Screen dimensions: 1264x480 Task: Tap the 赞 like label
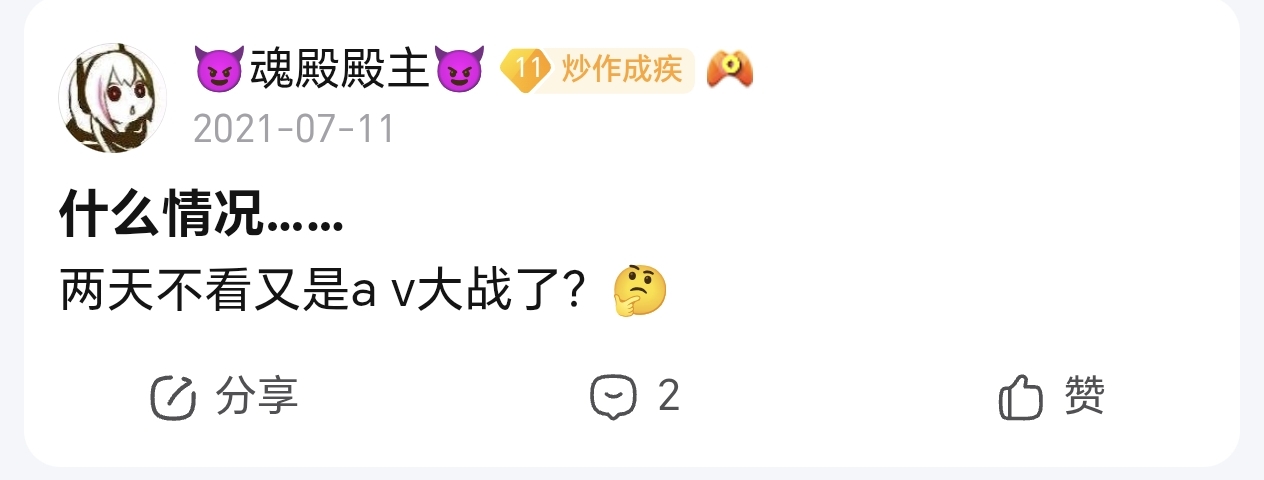point(1085,397)
